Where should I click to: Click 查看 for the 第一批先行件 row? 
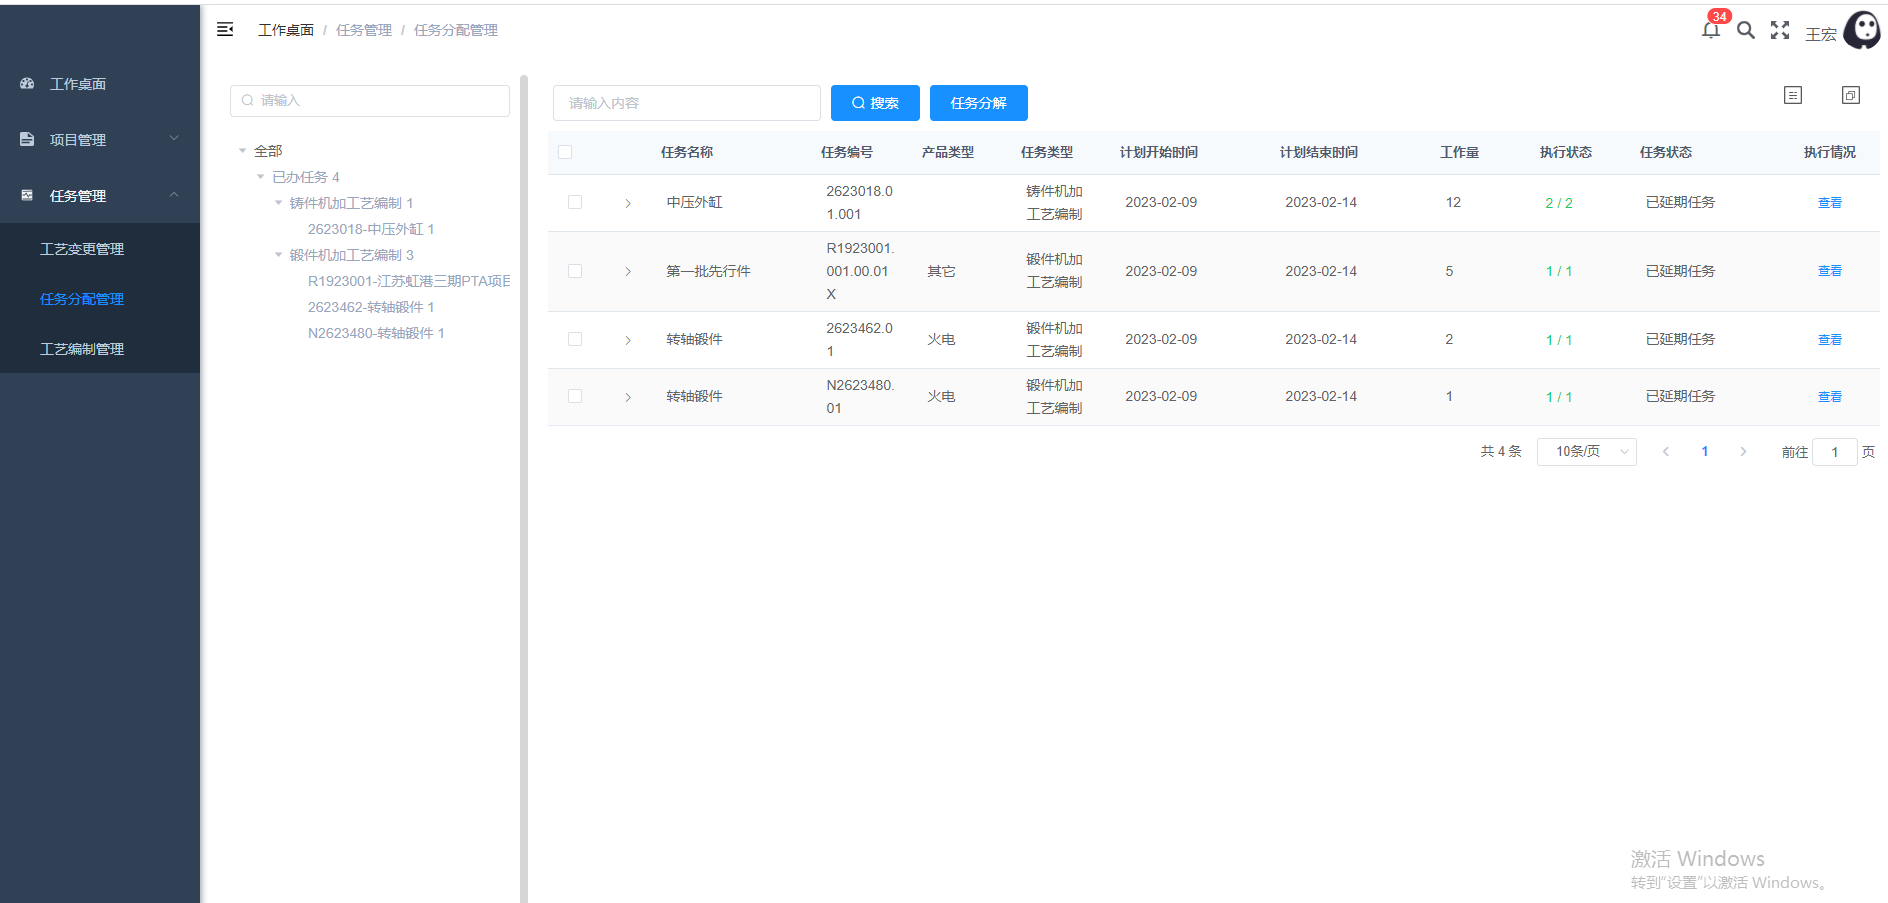coord(1830,271)
